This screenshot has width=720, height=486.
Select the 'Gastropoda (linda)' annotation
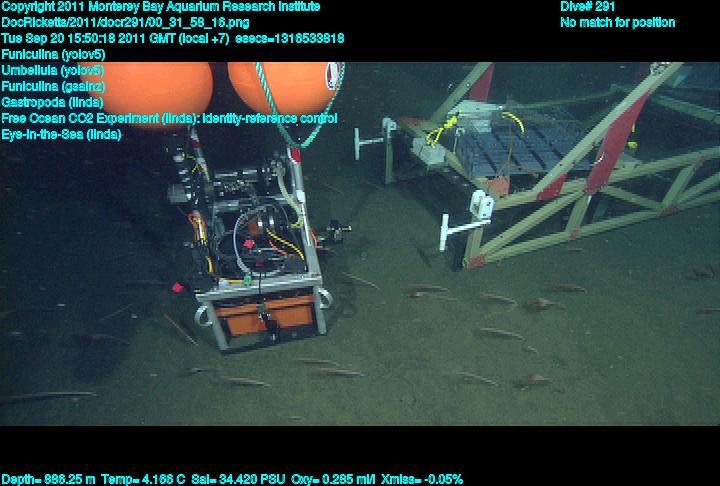coord(52,102)
